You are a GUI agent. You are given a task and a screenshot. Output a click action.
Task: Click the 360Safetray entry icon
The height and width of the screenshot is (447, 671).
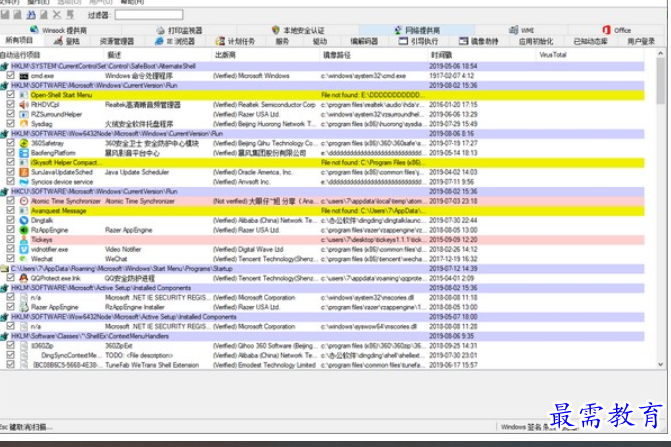[x=24, y=143]
